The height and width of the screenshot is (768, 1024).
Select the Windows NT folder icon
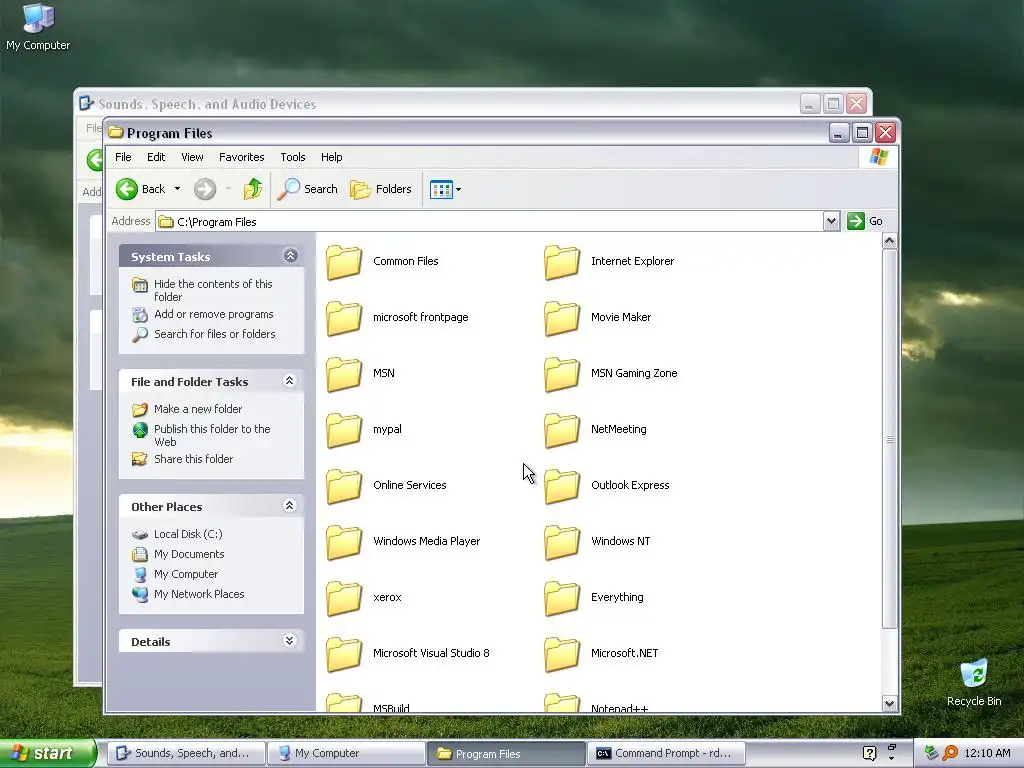562,542
